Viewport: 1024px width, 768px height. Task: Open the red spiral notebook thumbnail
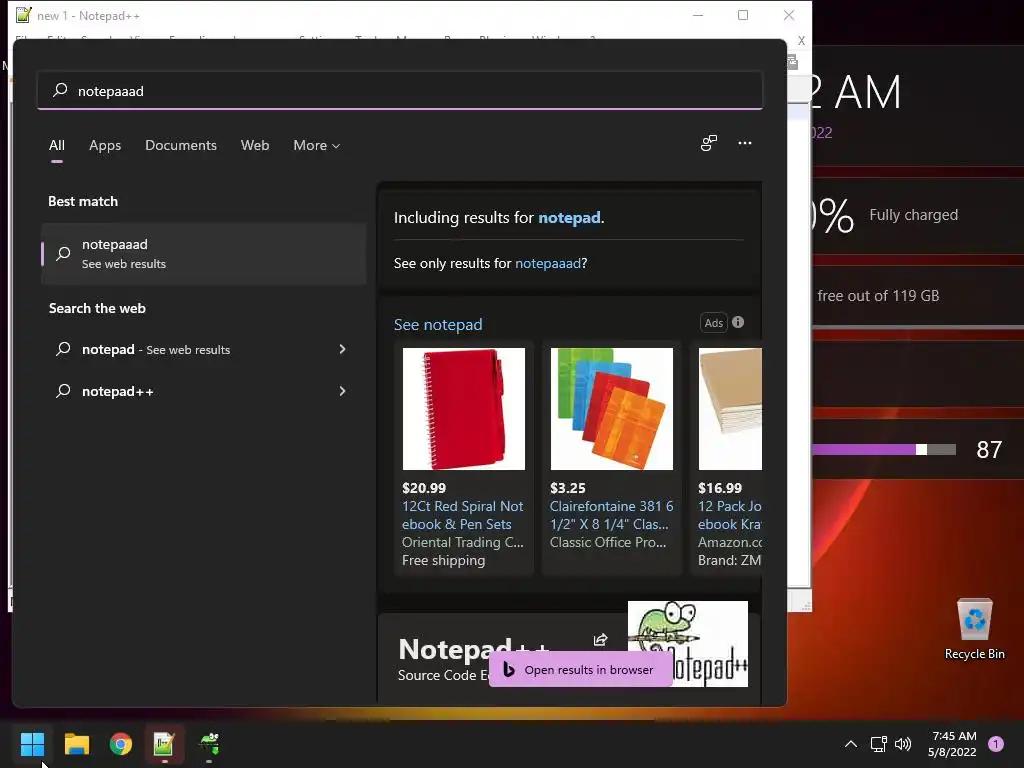coord(464,409)
